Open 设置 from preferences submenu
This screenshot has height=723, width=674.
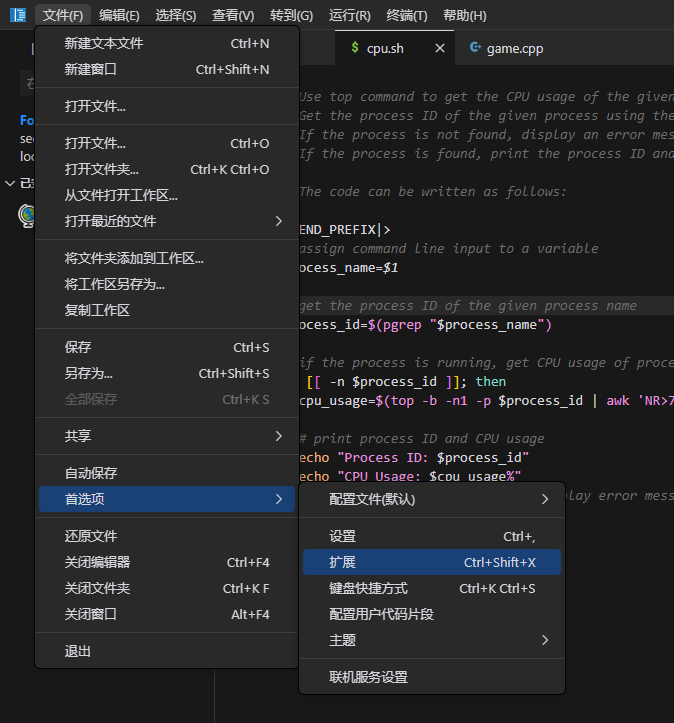(x=432, y=536)
